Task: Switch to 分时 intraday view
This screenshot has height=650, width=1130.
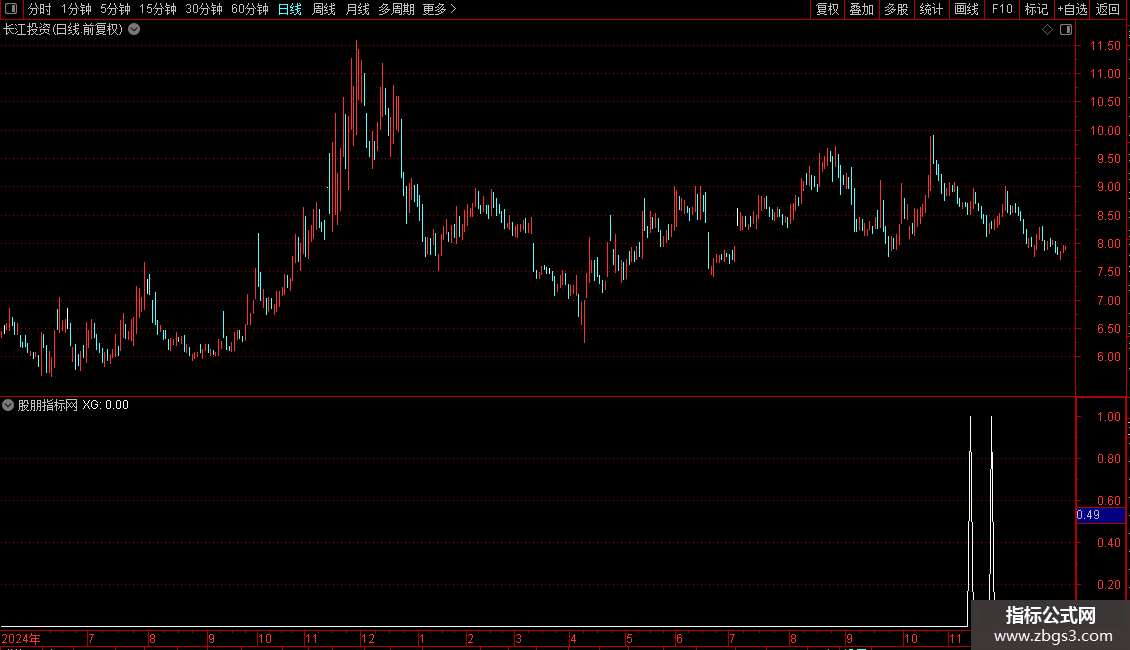Action: (40, 9)
